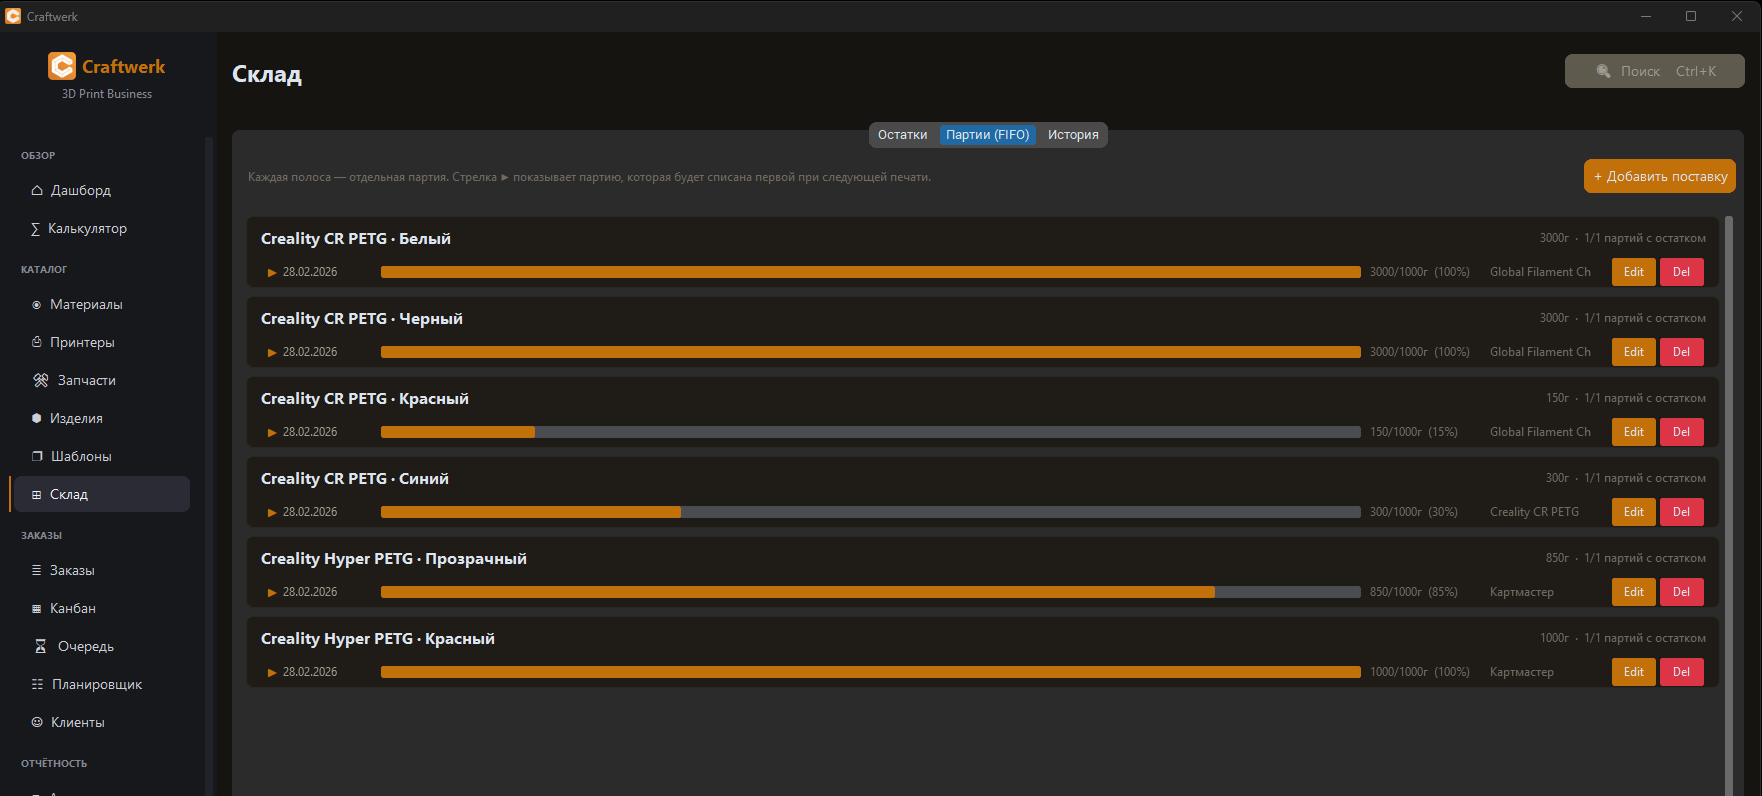Select the Партии (FIFO) tab
This screenshot has height=796, width=1762.
(x=987, y=135)
